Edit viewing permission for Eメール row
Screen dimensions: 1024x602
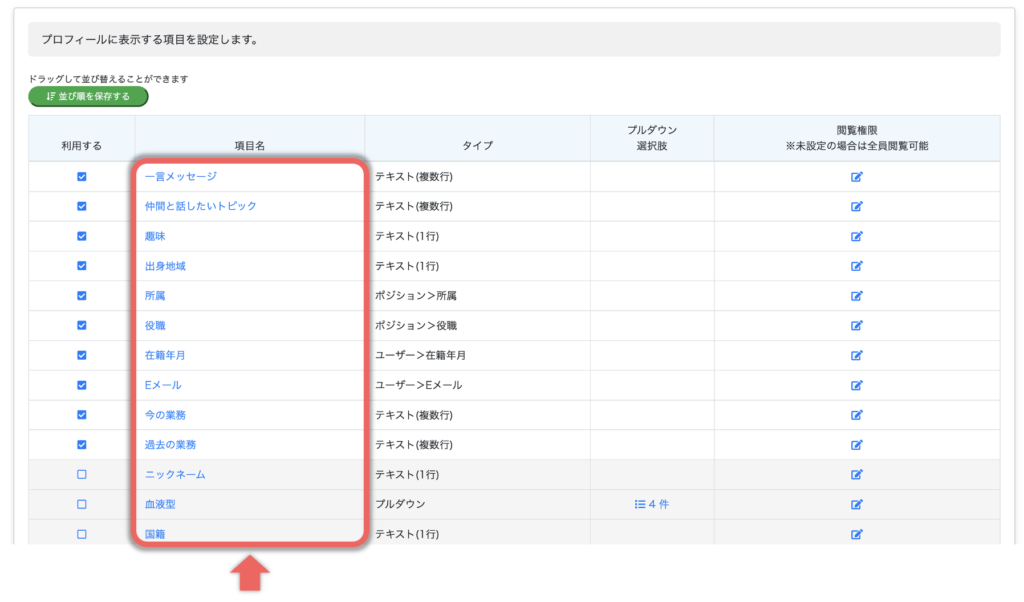[856, 385]
